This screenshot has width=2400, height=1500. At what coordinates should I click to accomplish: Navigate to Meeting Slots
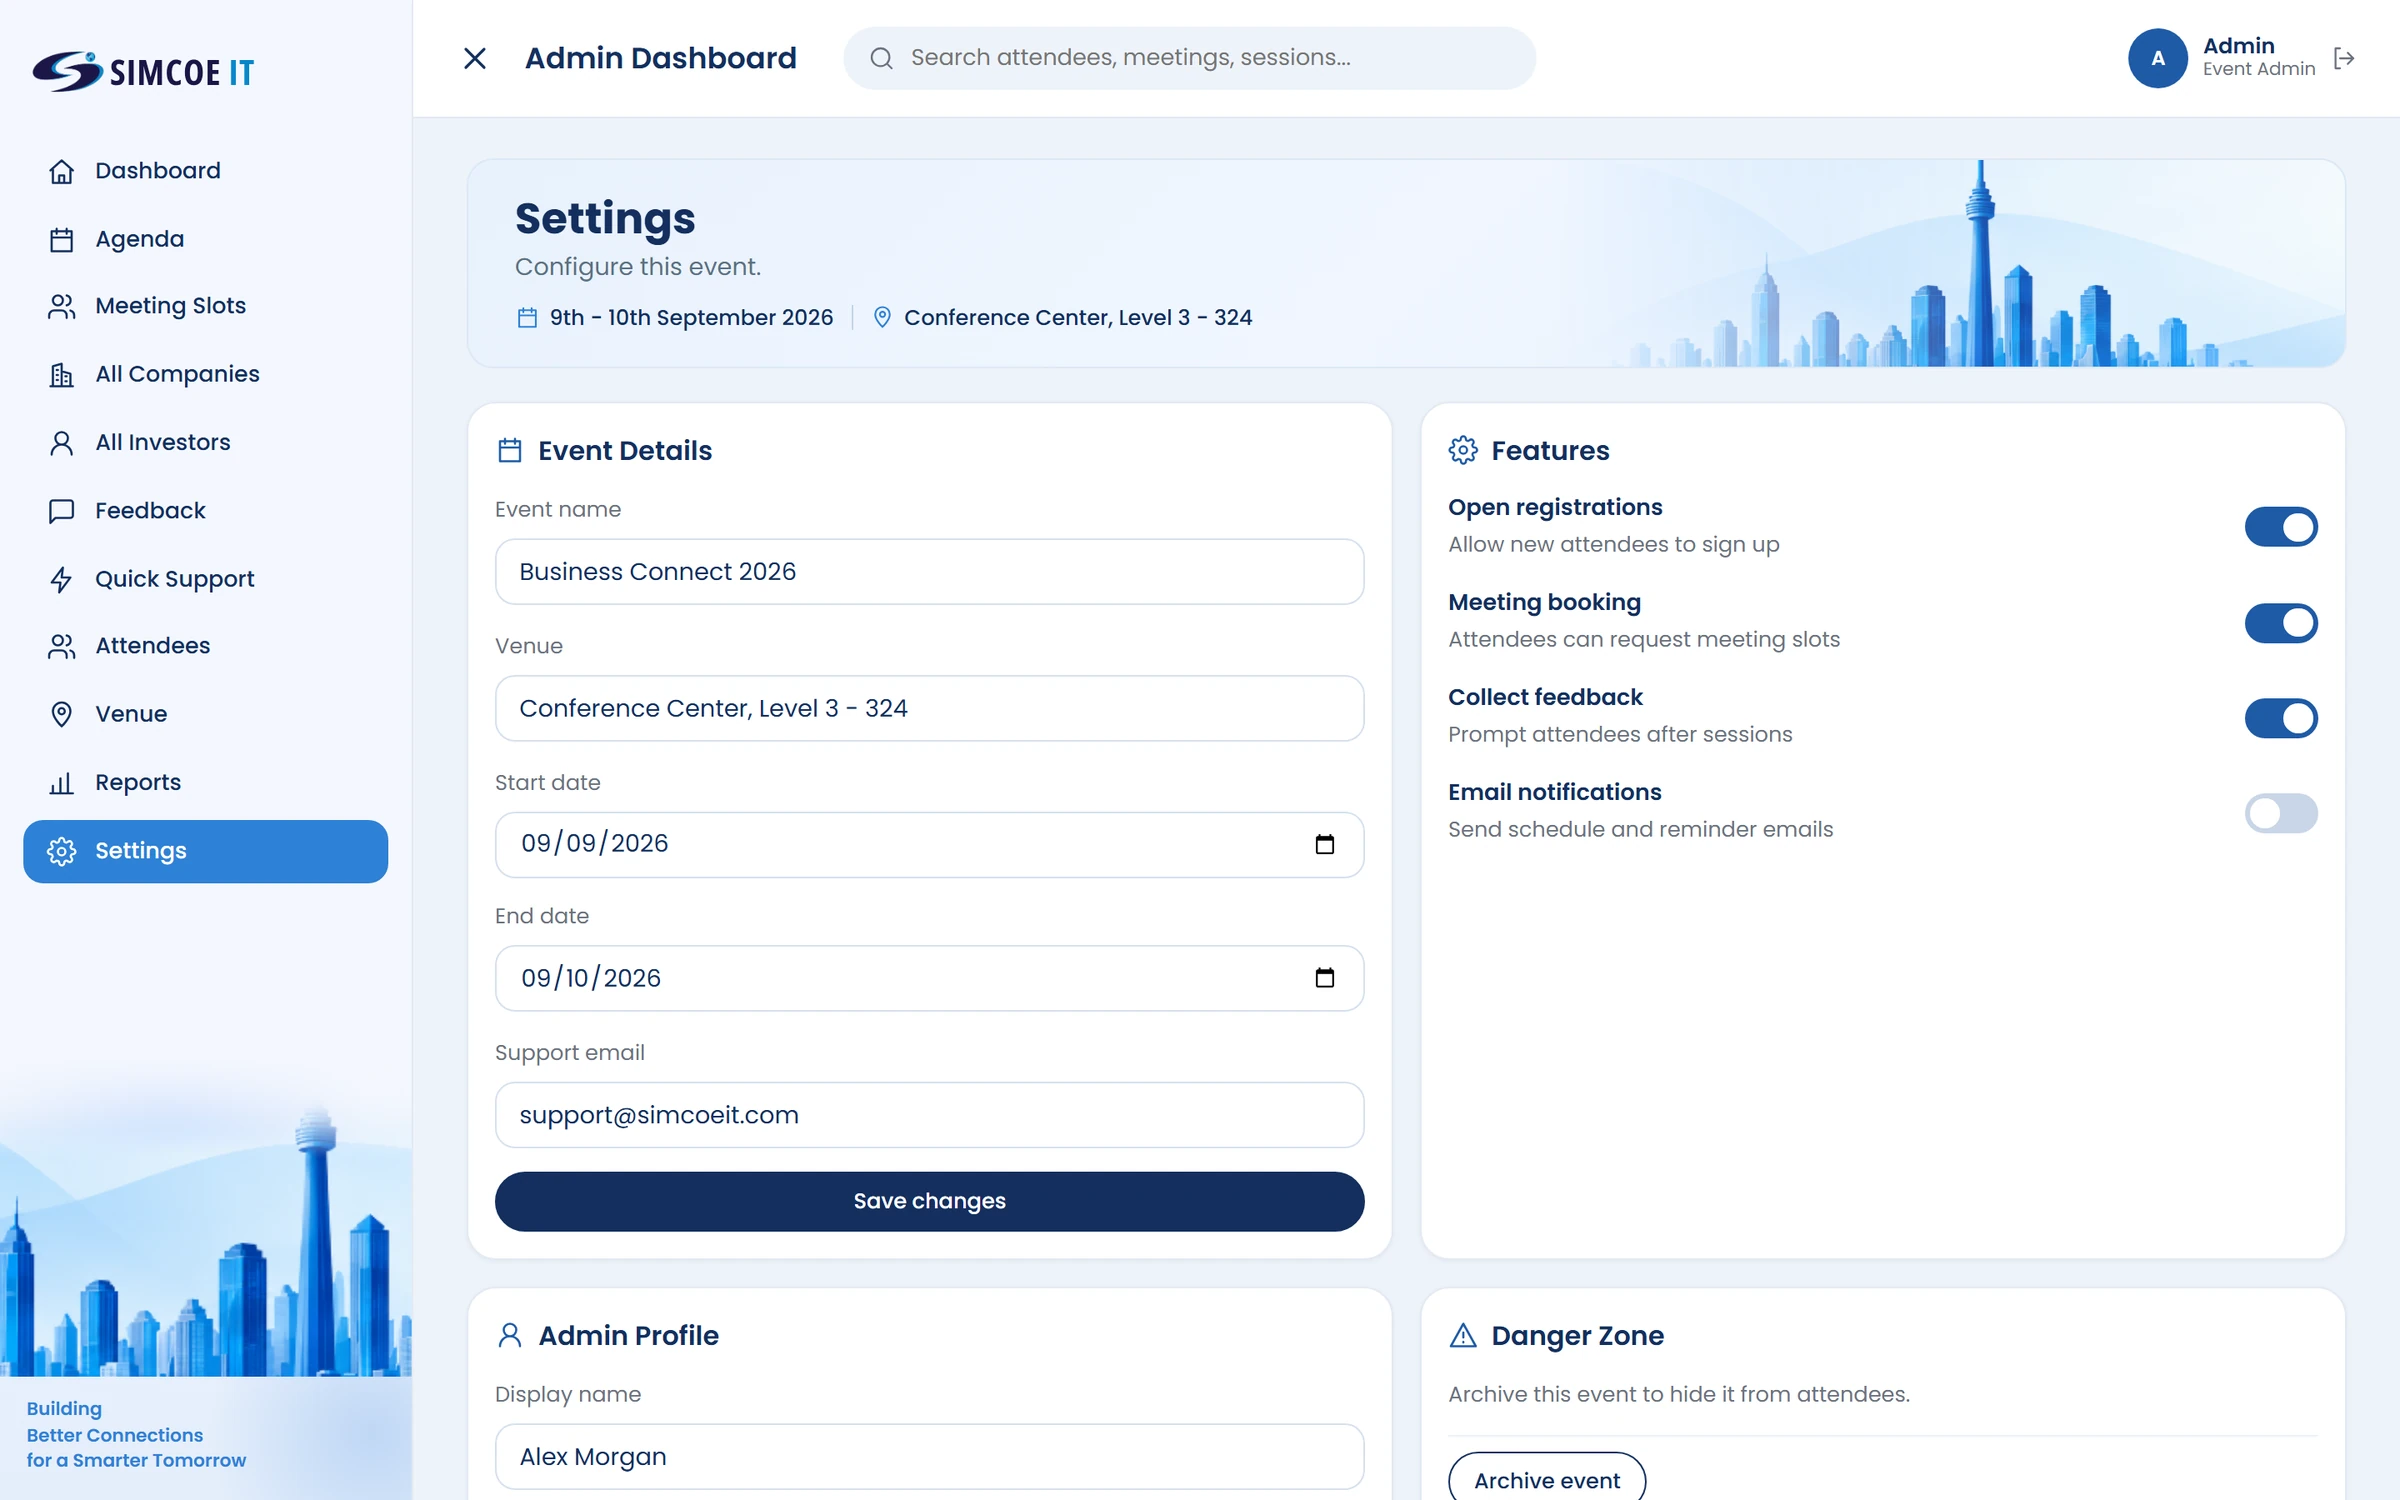(205, 306)
